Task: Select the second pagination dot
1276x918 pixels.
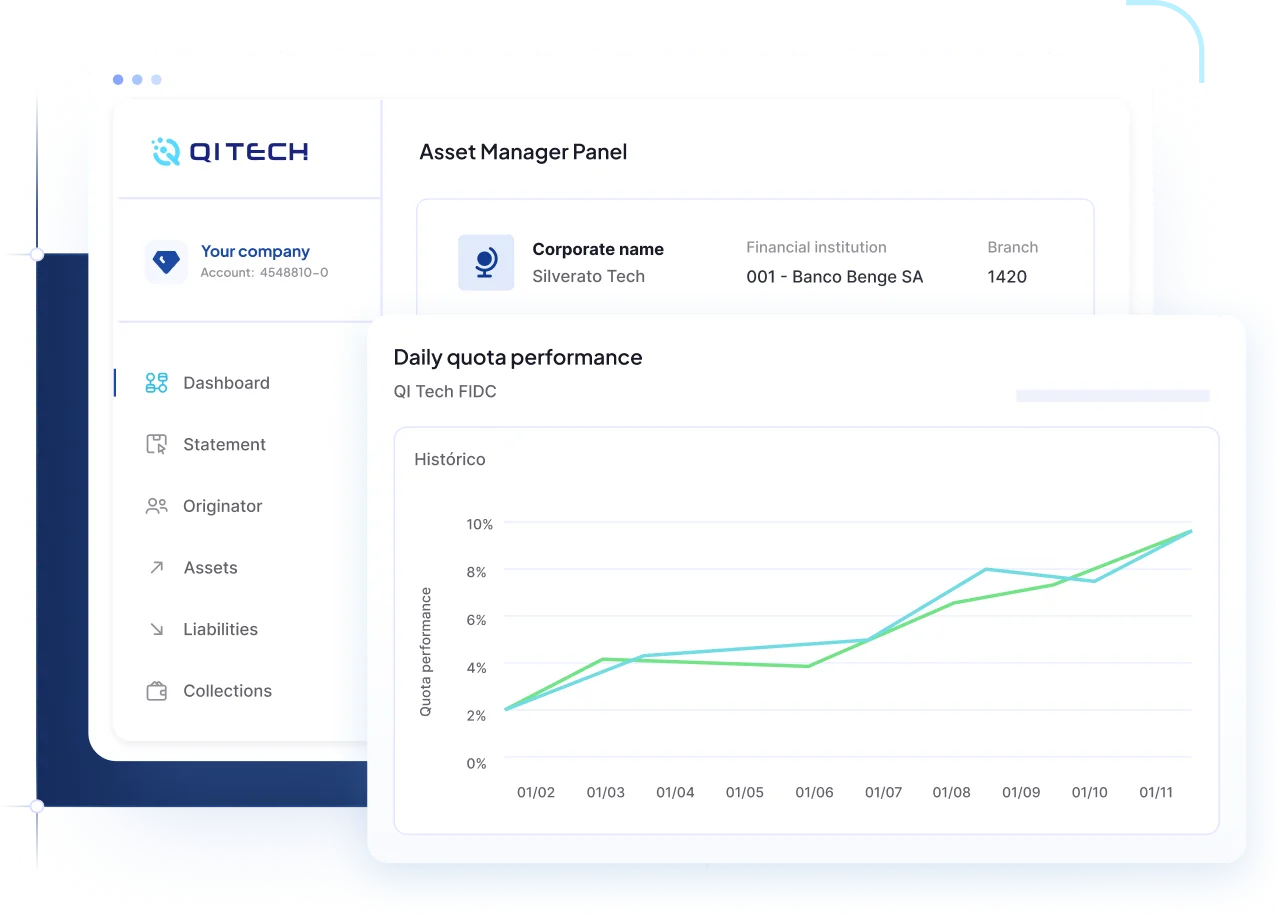Action: [x=137, y=79]
